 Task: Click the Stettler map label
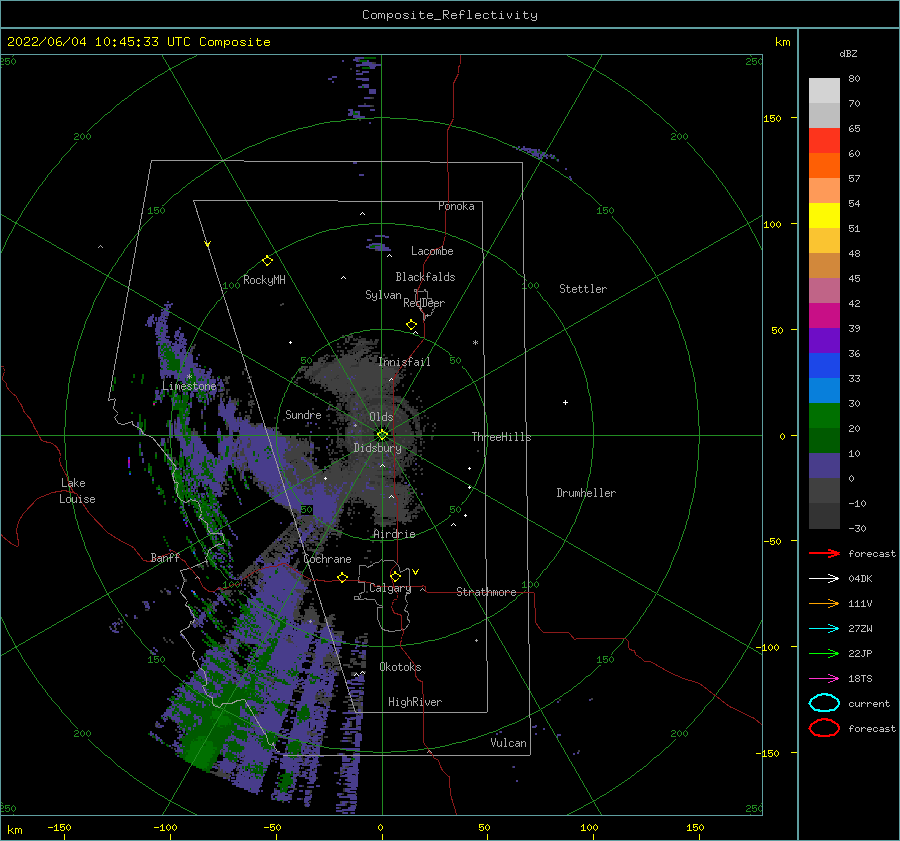coord(583,289)
